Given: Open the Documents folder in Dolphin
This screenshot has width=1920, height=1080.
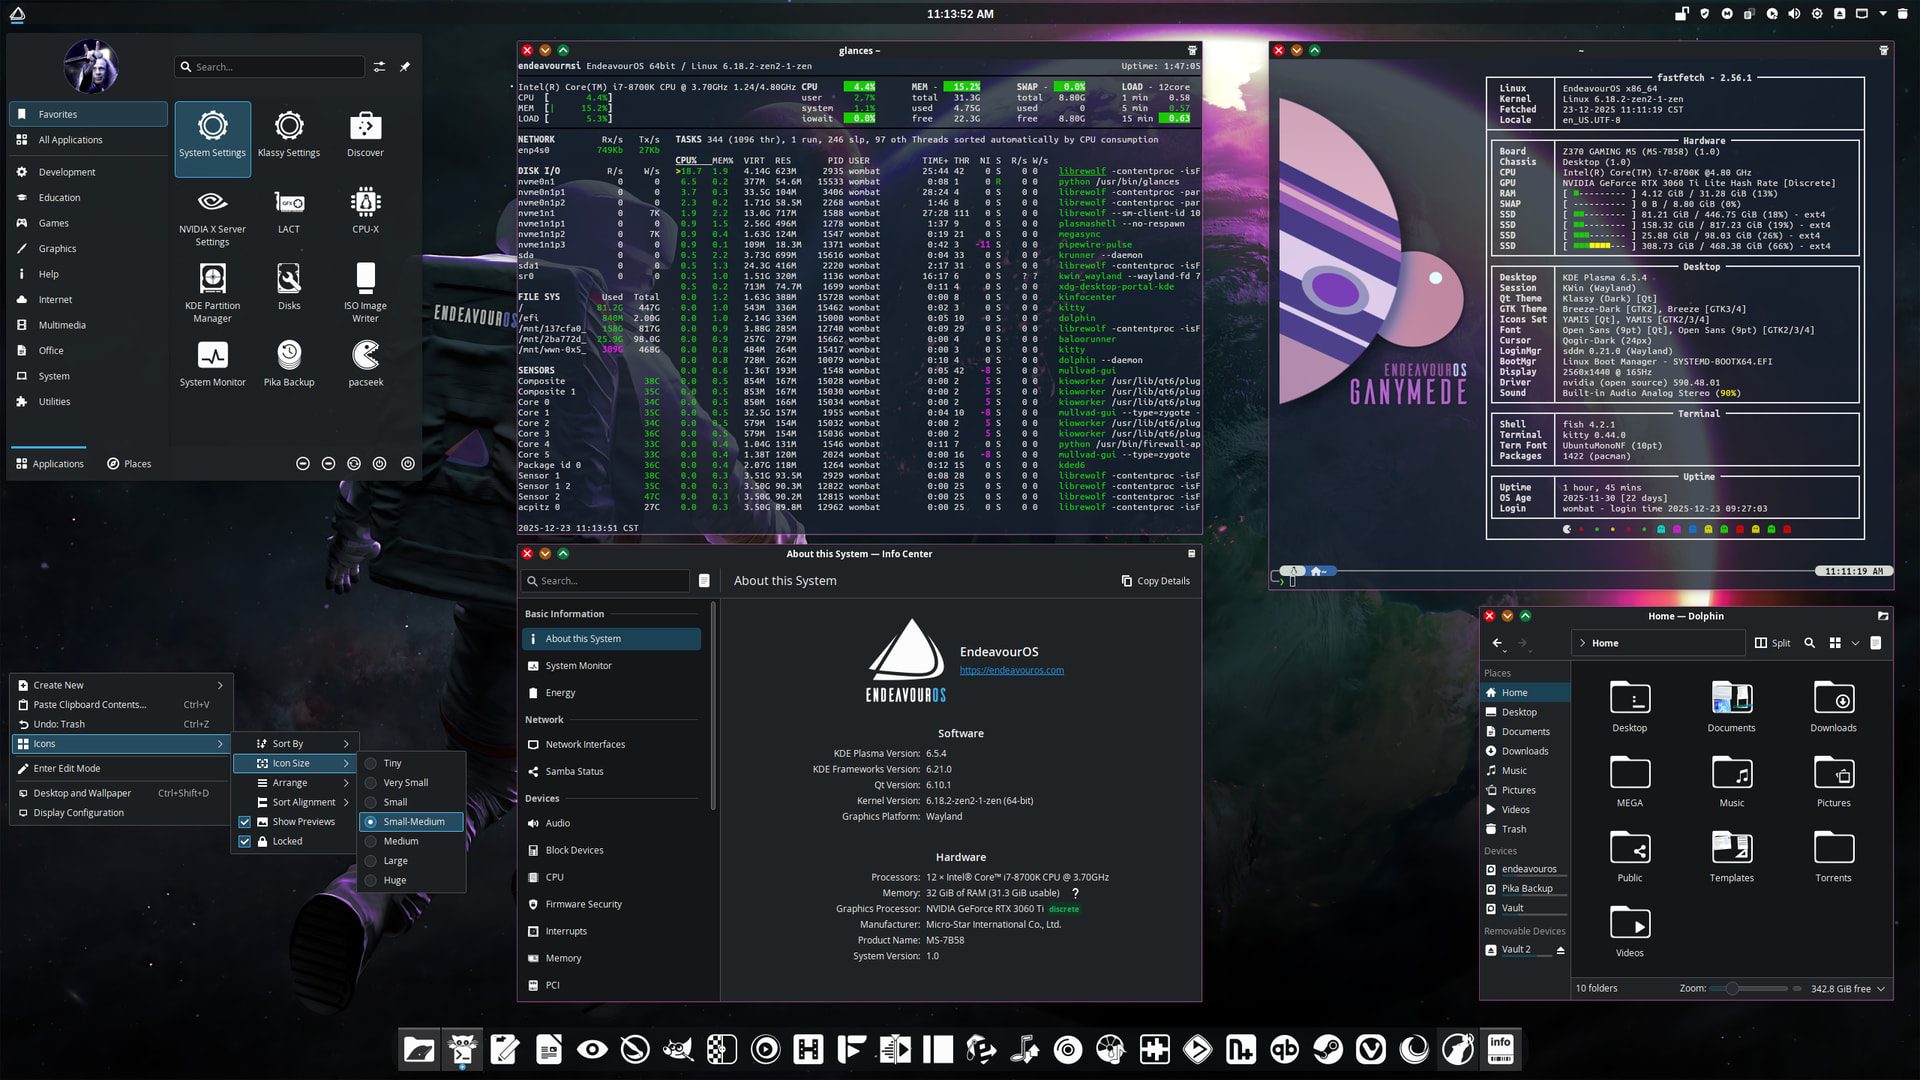Looking at the screenshot, I should (1731, 707).
